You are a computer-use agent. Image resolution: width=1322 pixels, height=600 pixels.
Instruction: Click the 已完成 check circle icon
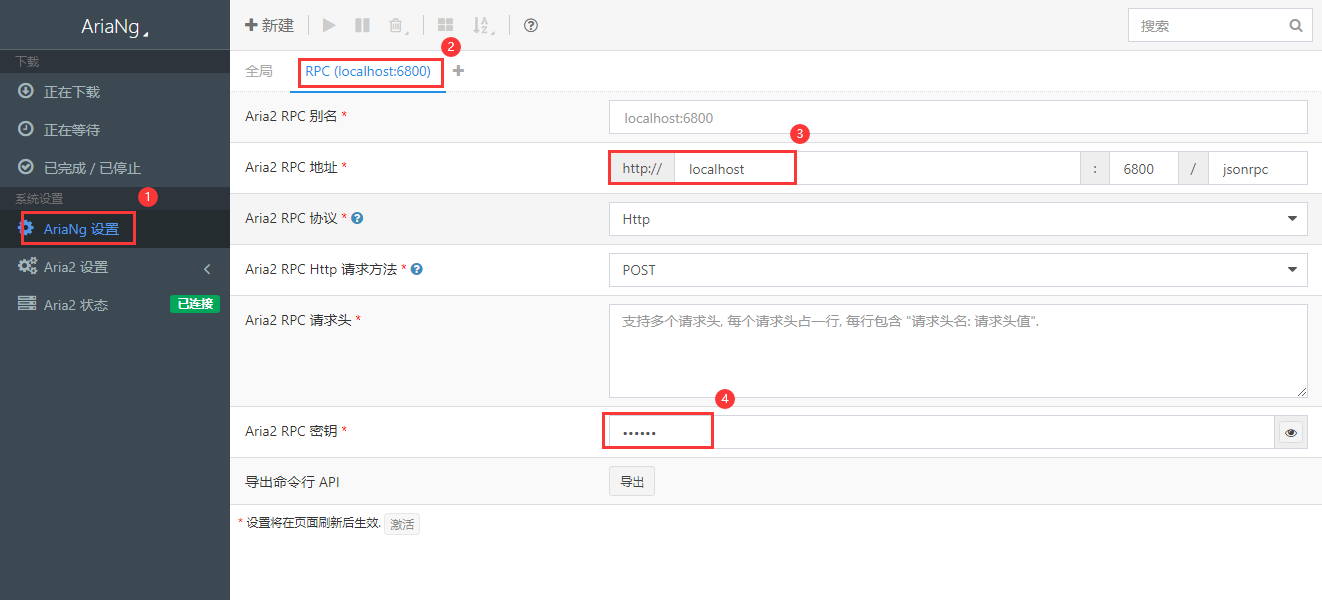click(26, 167)
